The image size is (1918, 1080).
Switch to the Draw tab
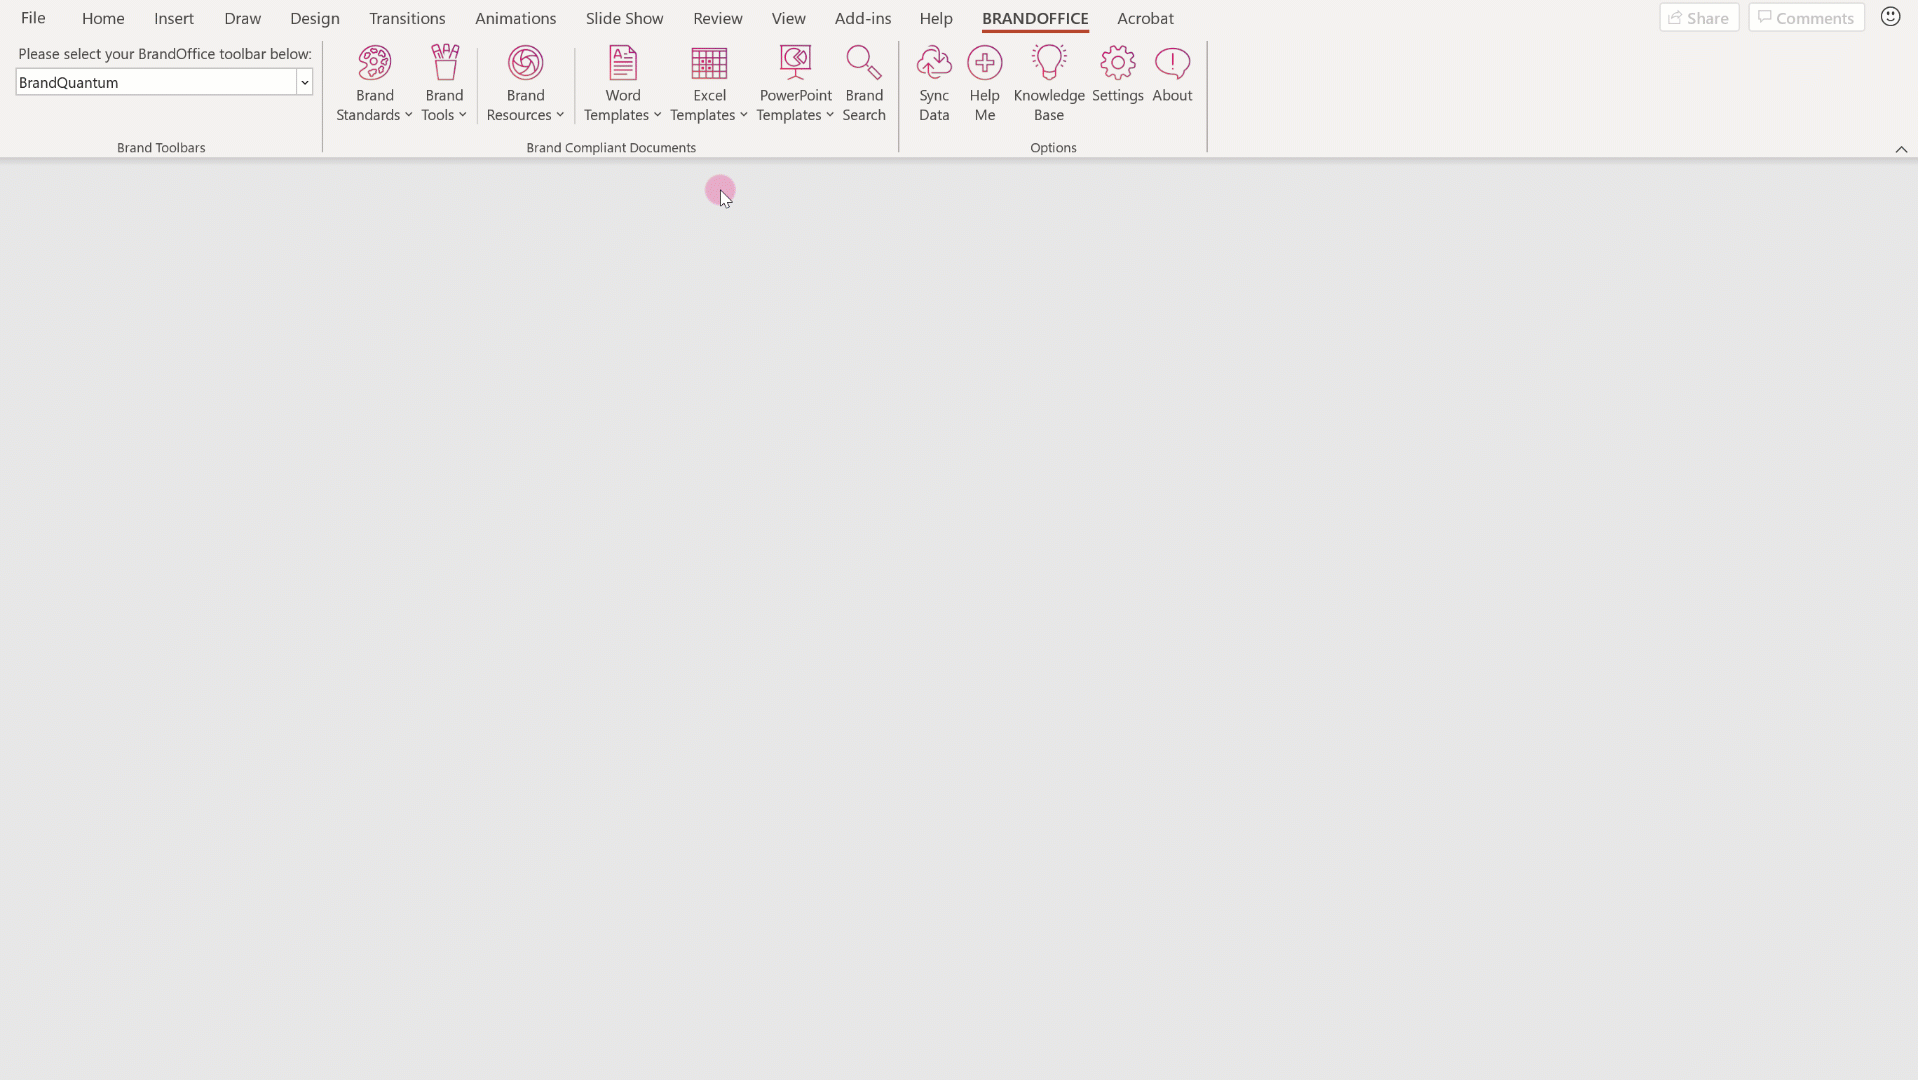242,18
